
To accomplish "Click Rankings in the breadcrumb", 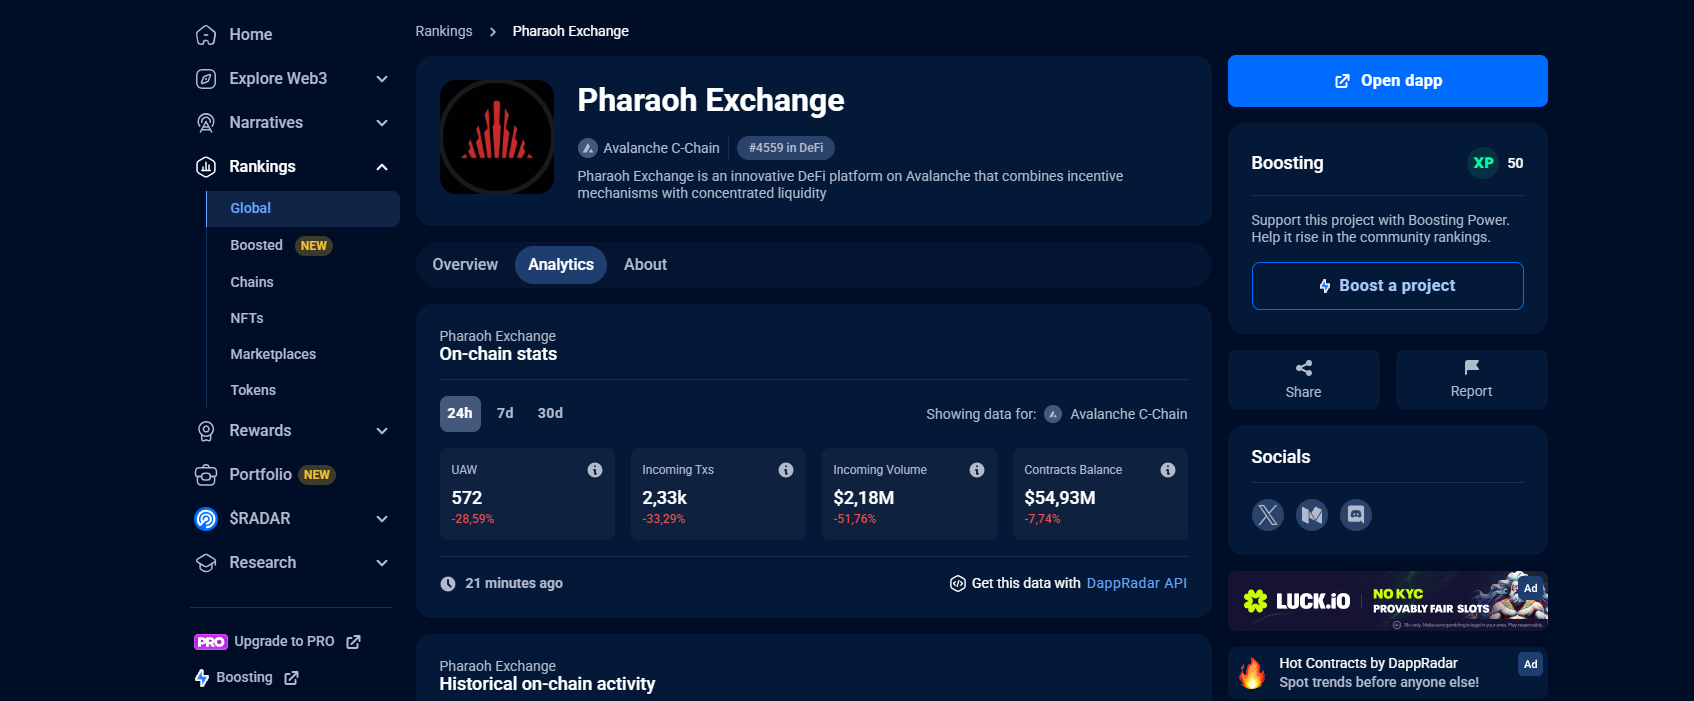I will [444, 32].
